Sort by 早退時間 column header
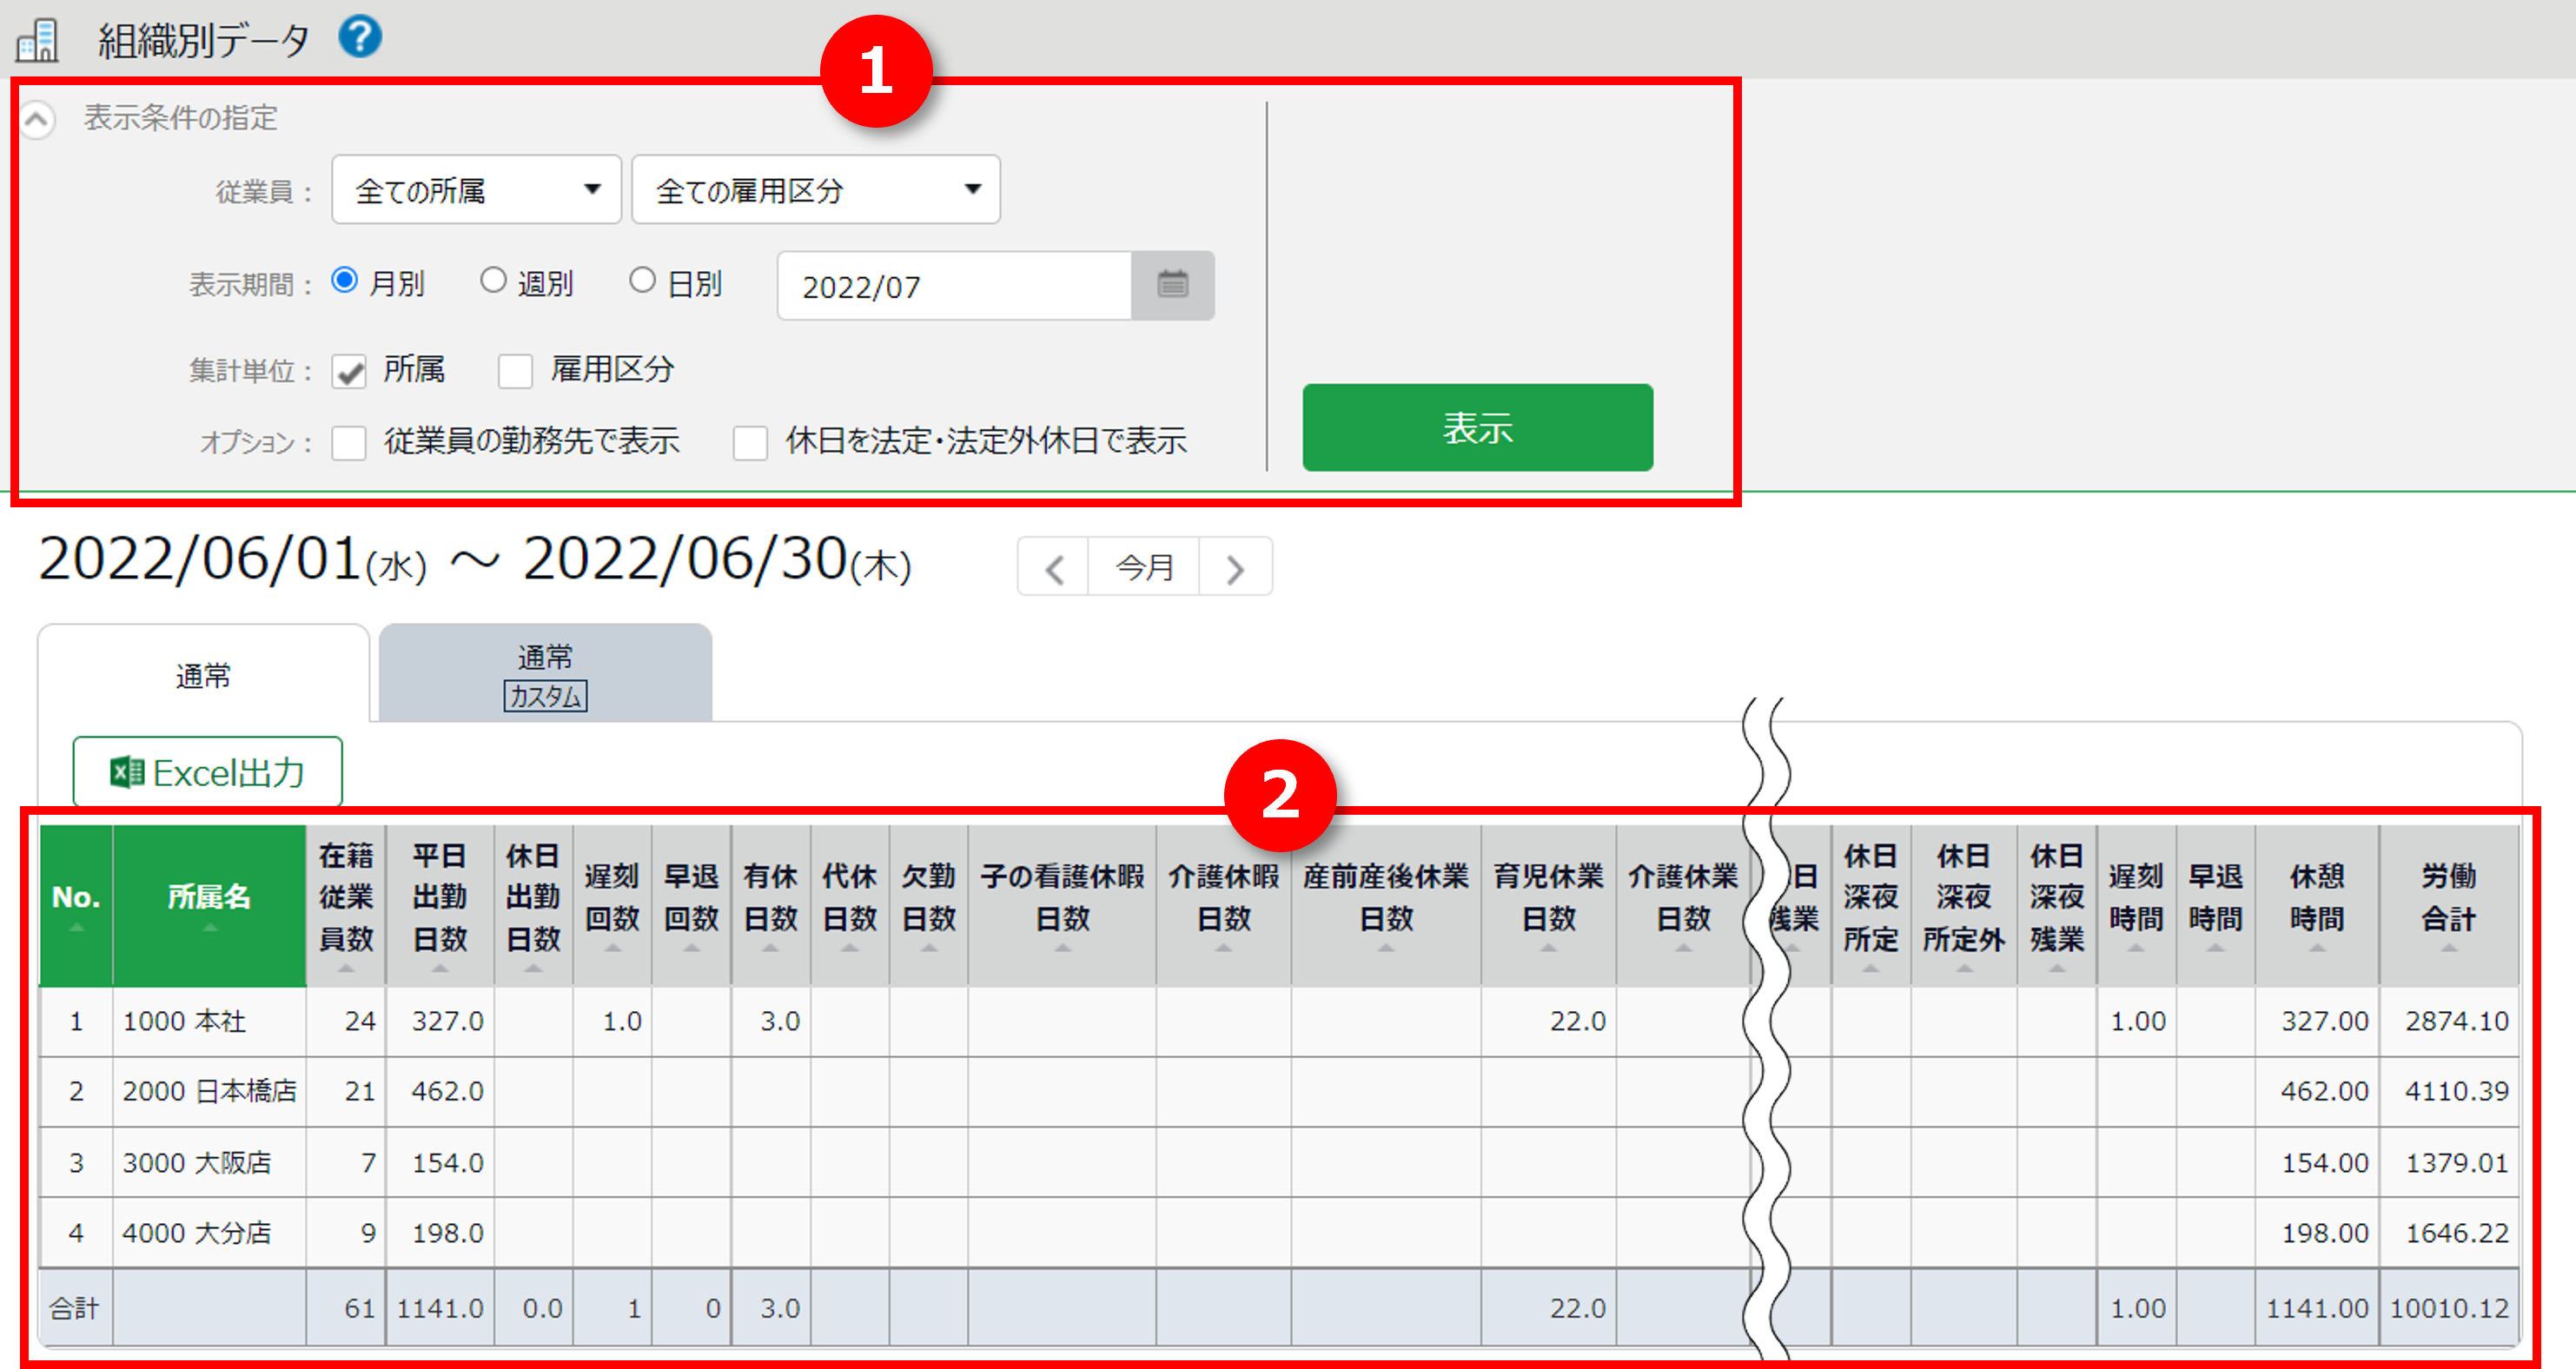The height and width of the screenshot is (1369, 2576). pyautogui.click(x=2215, y=905)
